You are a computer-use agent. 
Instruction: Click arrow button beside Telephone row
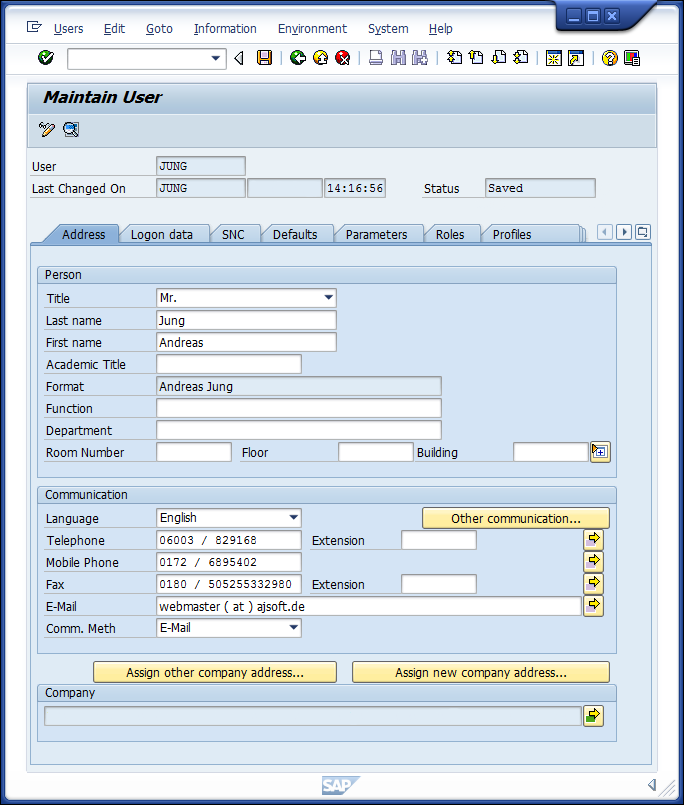coord(594,540)
